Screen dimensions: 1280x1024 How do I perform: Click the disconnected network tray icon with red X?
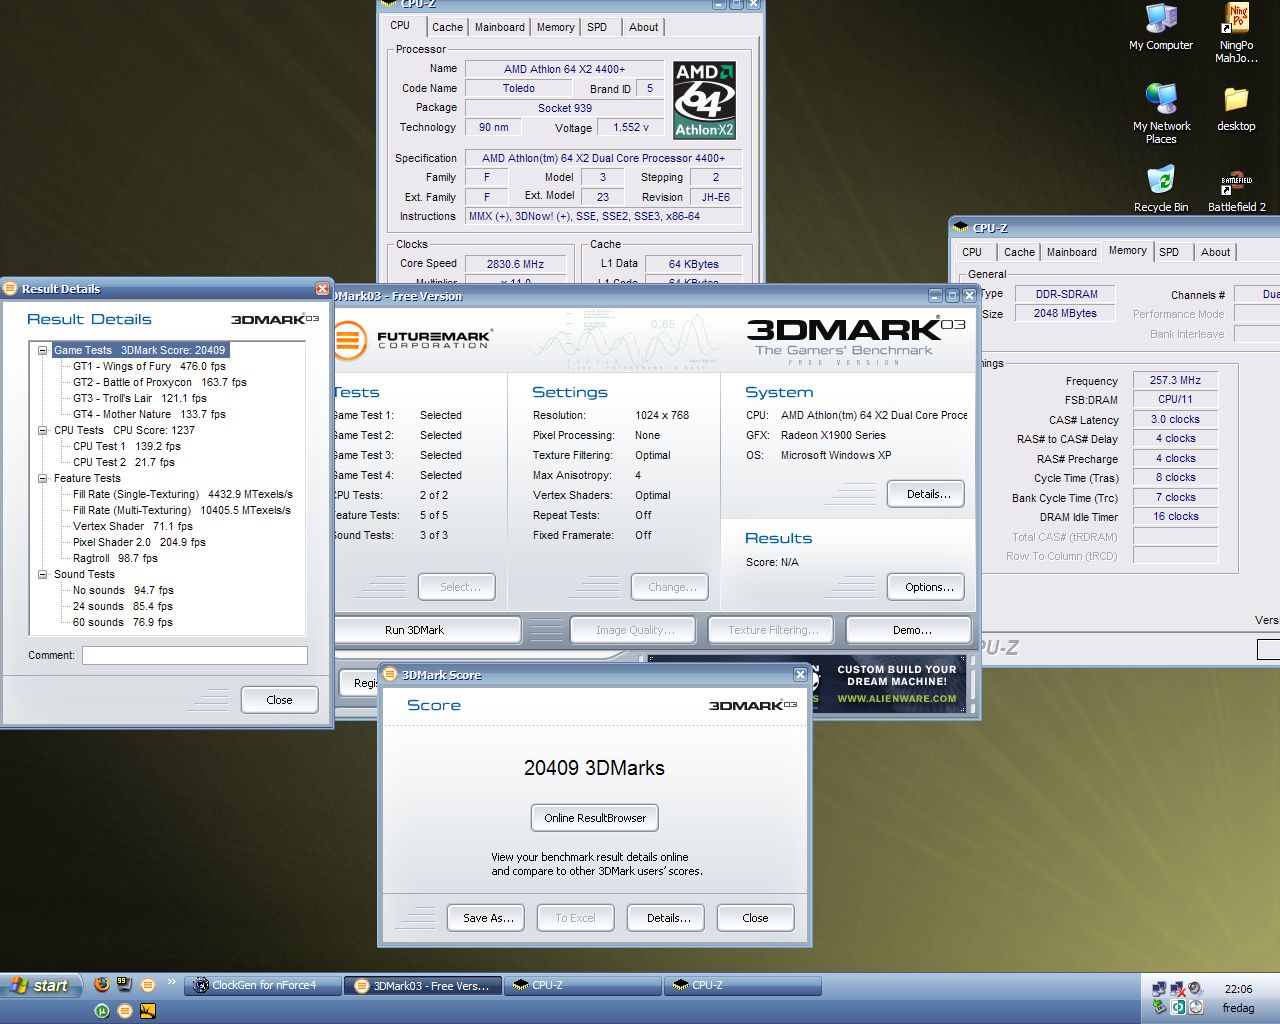pos(1177,989)
